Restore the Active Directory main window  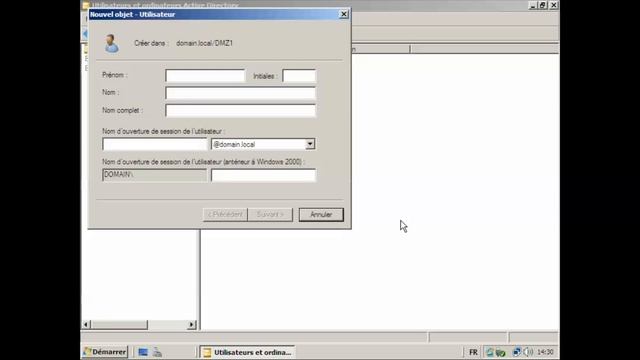pyautogui.click(x=542, y=5)
